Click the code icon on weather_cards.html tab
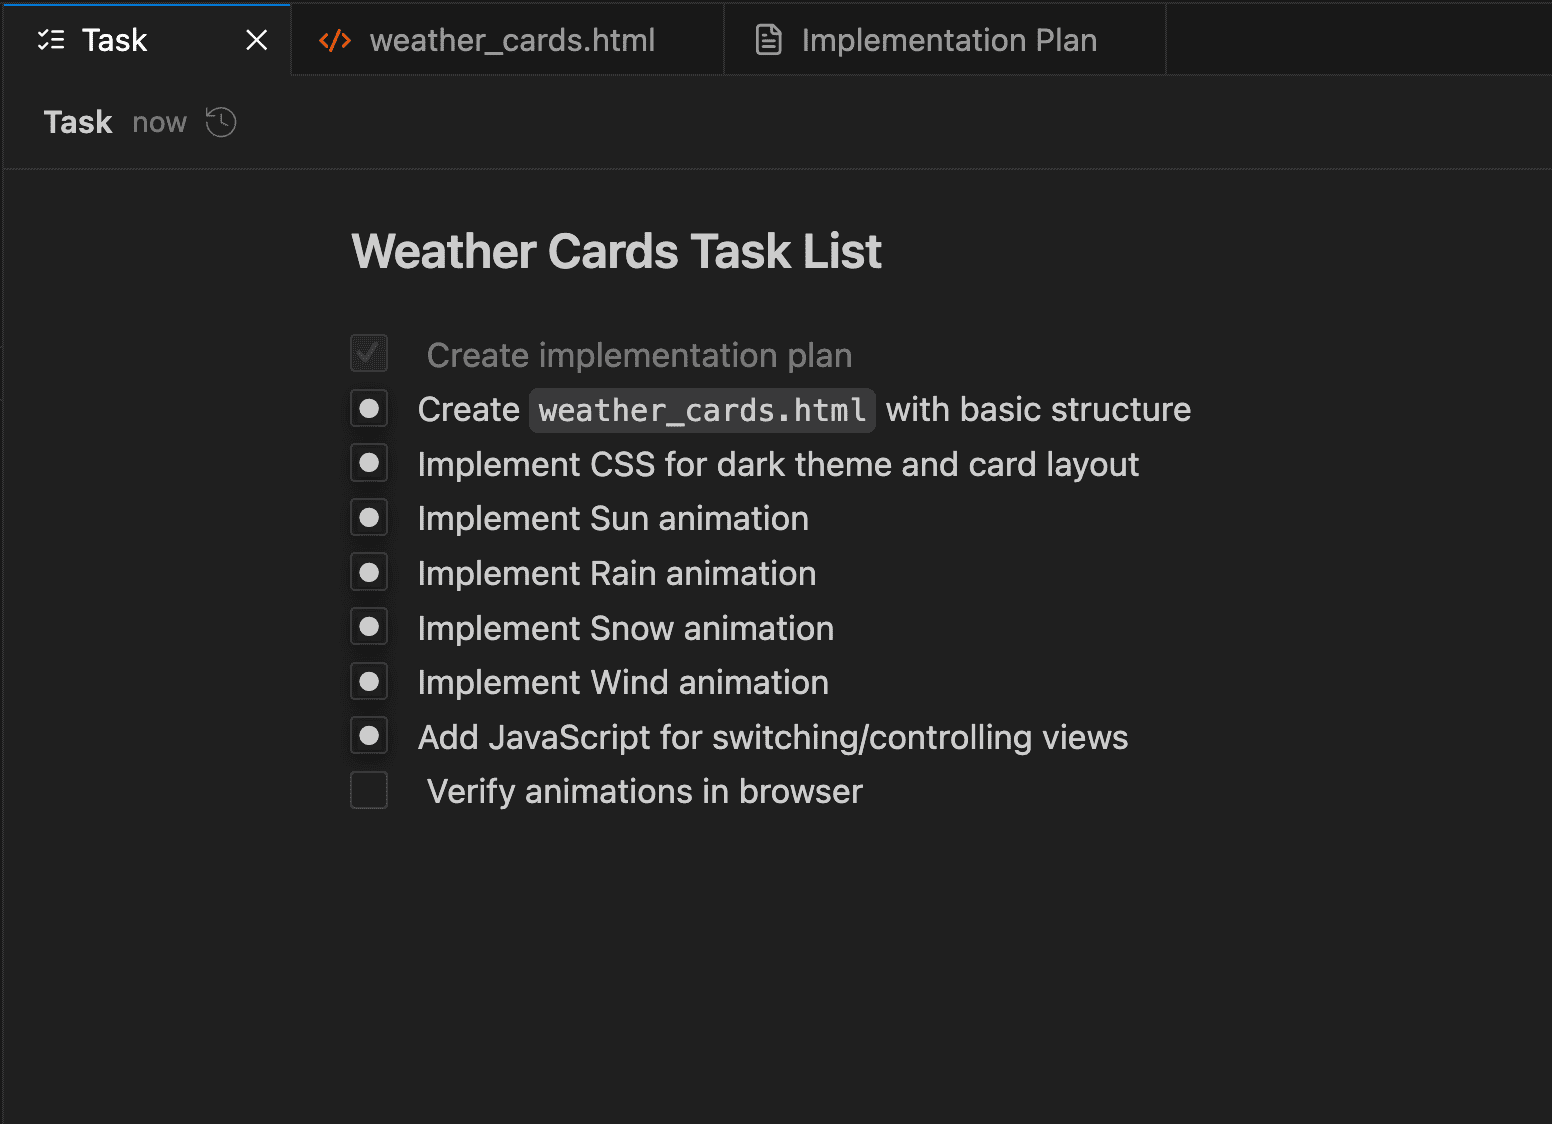The height and width of the screenshot is (1124, 1552). pos(334,40)
